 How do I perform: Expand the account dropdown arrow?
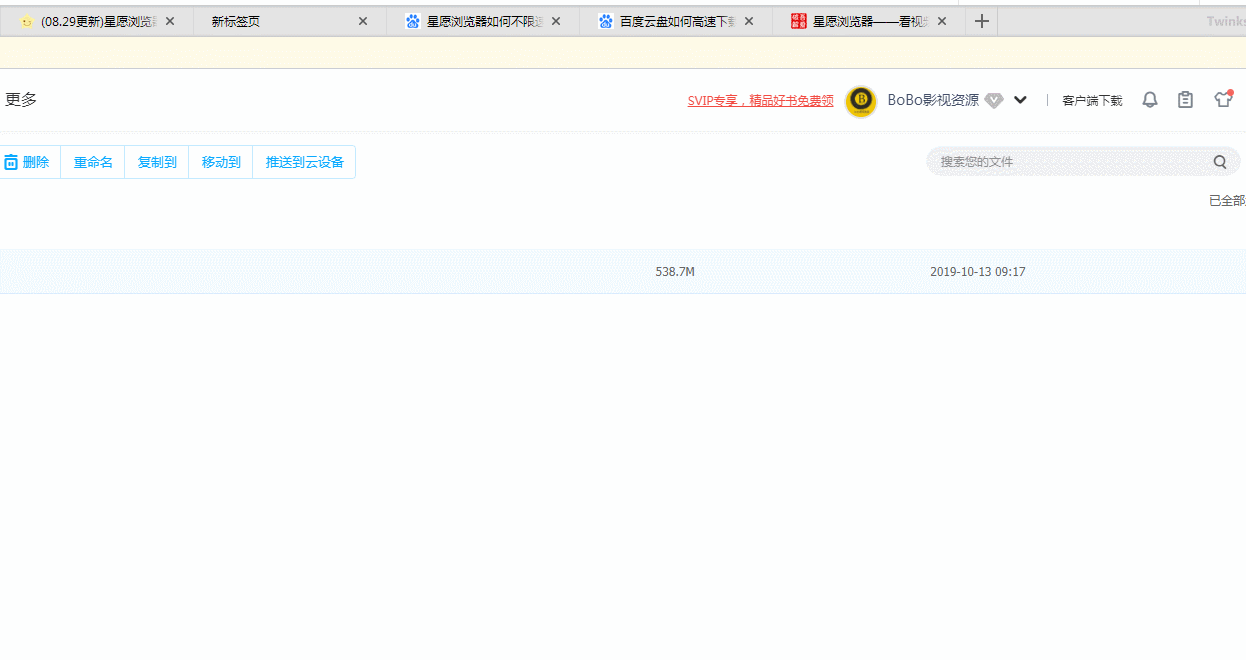(1020, 100)
